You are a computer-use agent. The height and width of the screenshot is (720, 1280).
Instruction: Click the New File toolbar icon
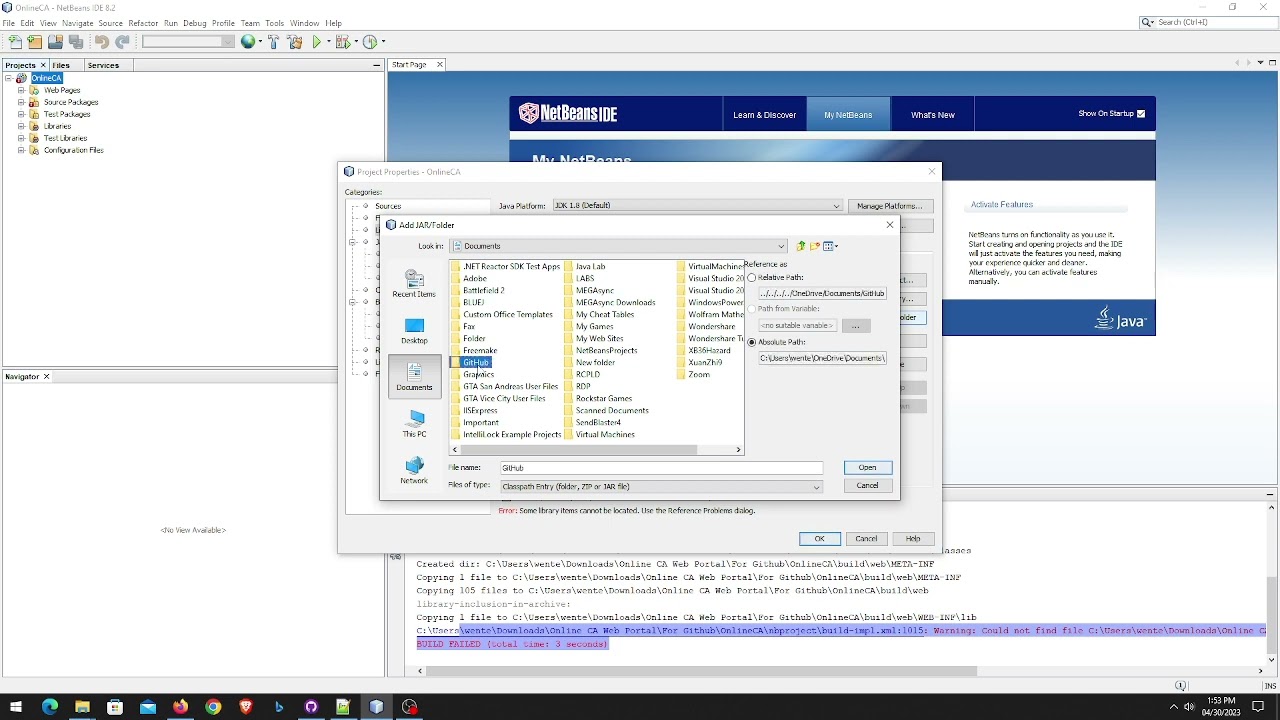[14, 42]
